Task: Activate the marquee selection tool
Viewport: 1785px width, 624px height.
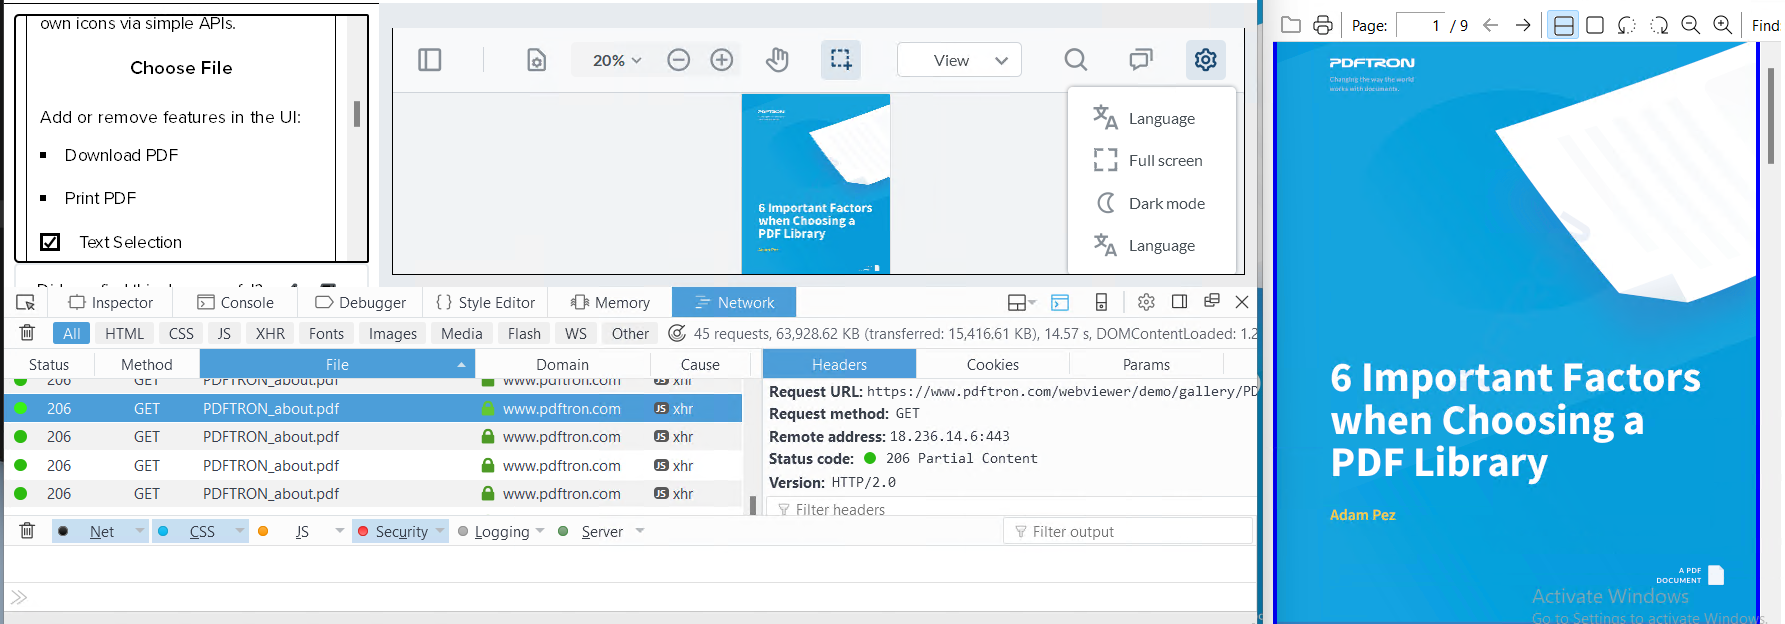Action: click(841, 60)
